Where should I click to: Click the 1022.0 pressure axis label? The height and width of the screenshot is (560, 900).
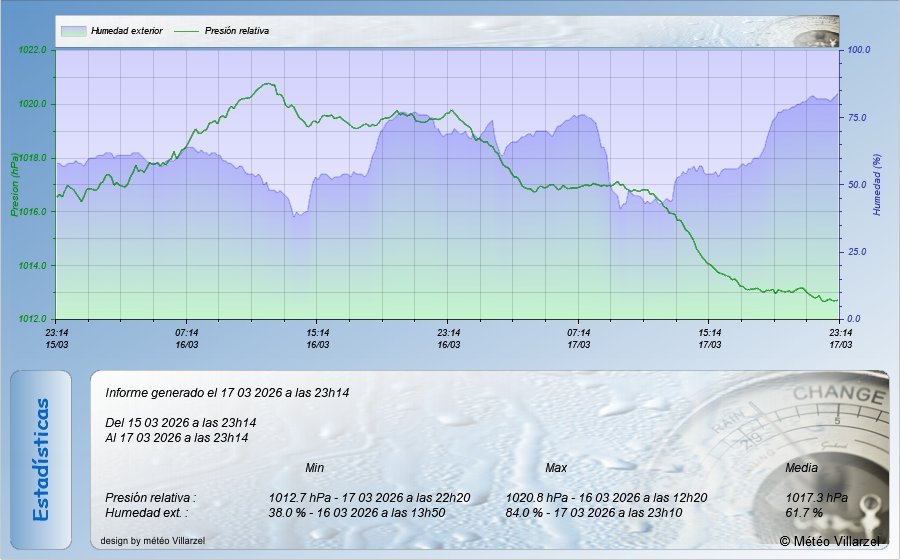(33, 50)
